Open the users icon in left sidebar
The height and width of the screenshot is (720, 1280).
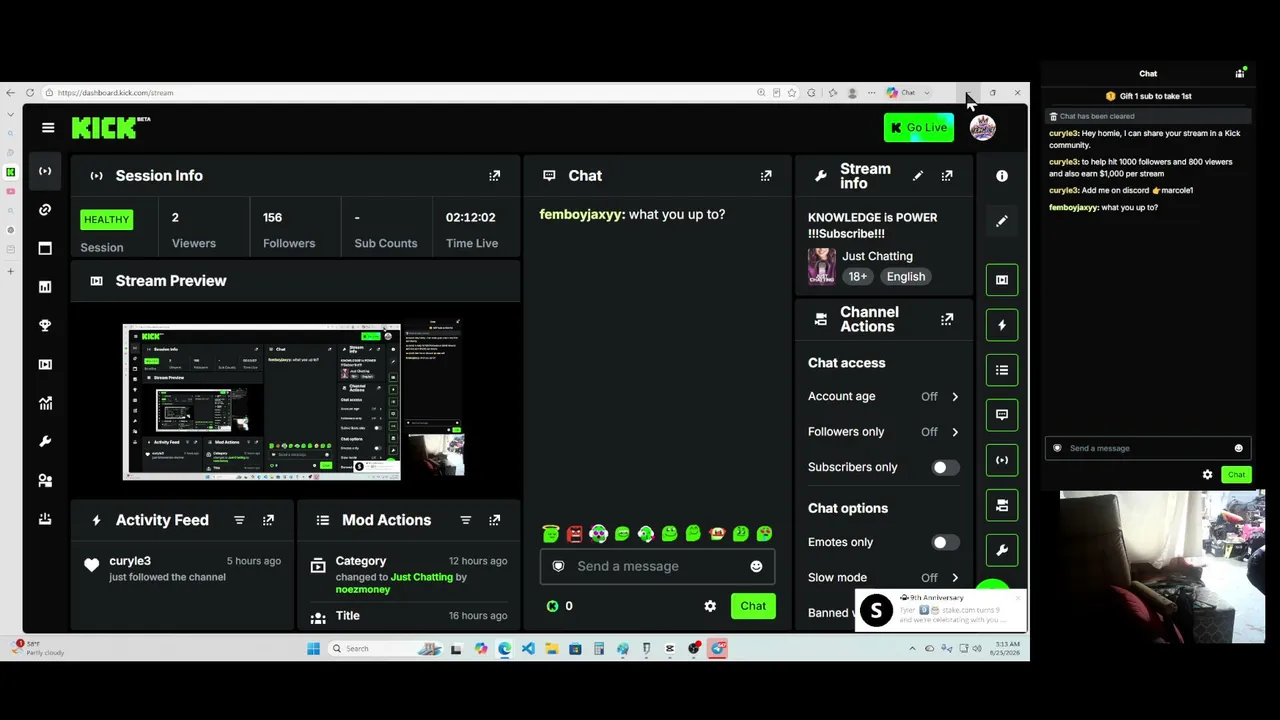point(45,481)
